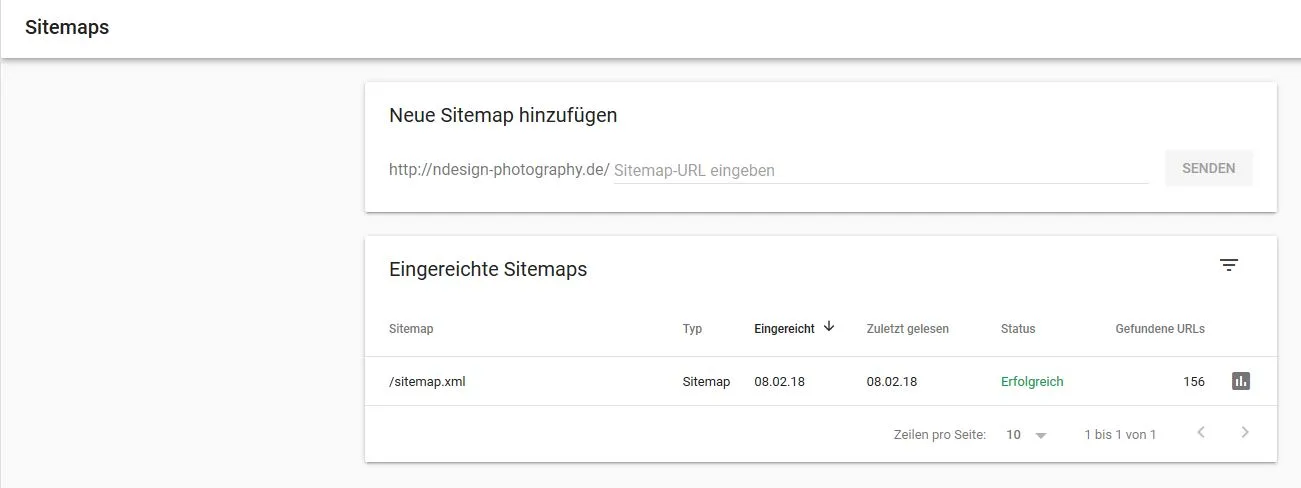Sort by the Eingereicht column header
The height and width of the screenshot is (488, 1301).
[784, 328]
